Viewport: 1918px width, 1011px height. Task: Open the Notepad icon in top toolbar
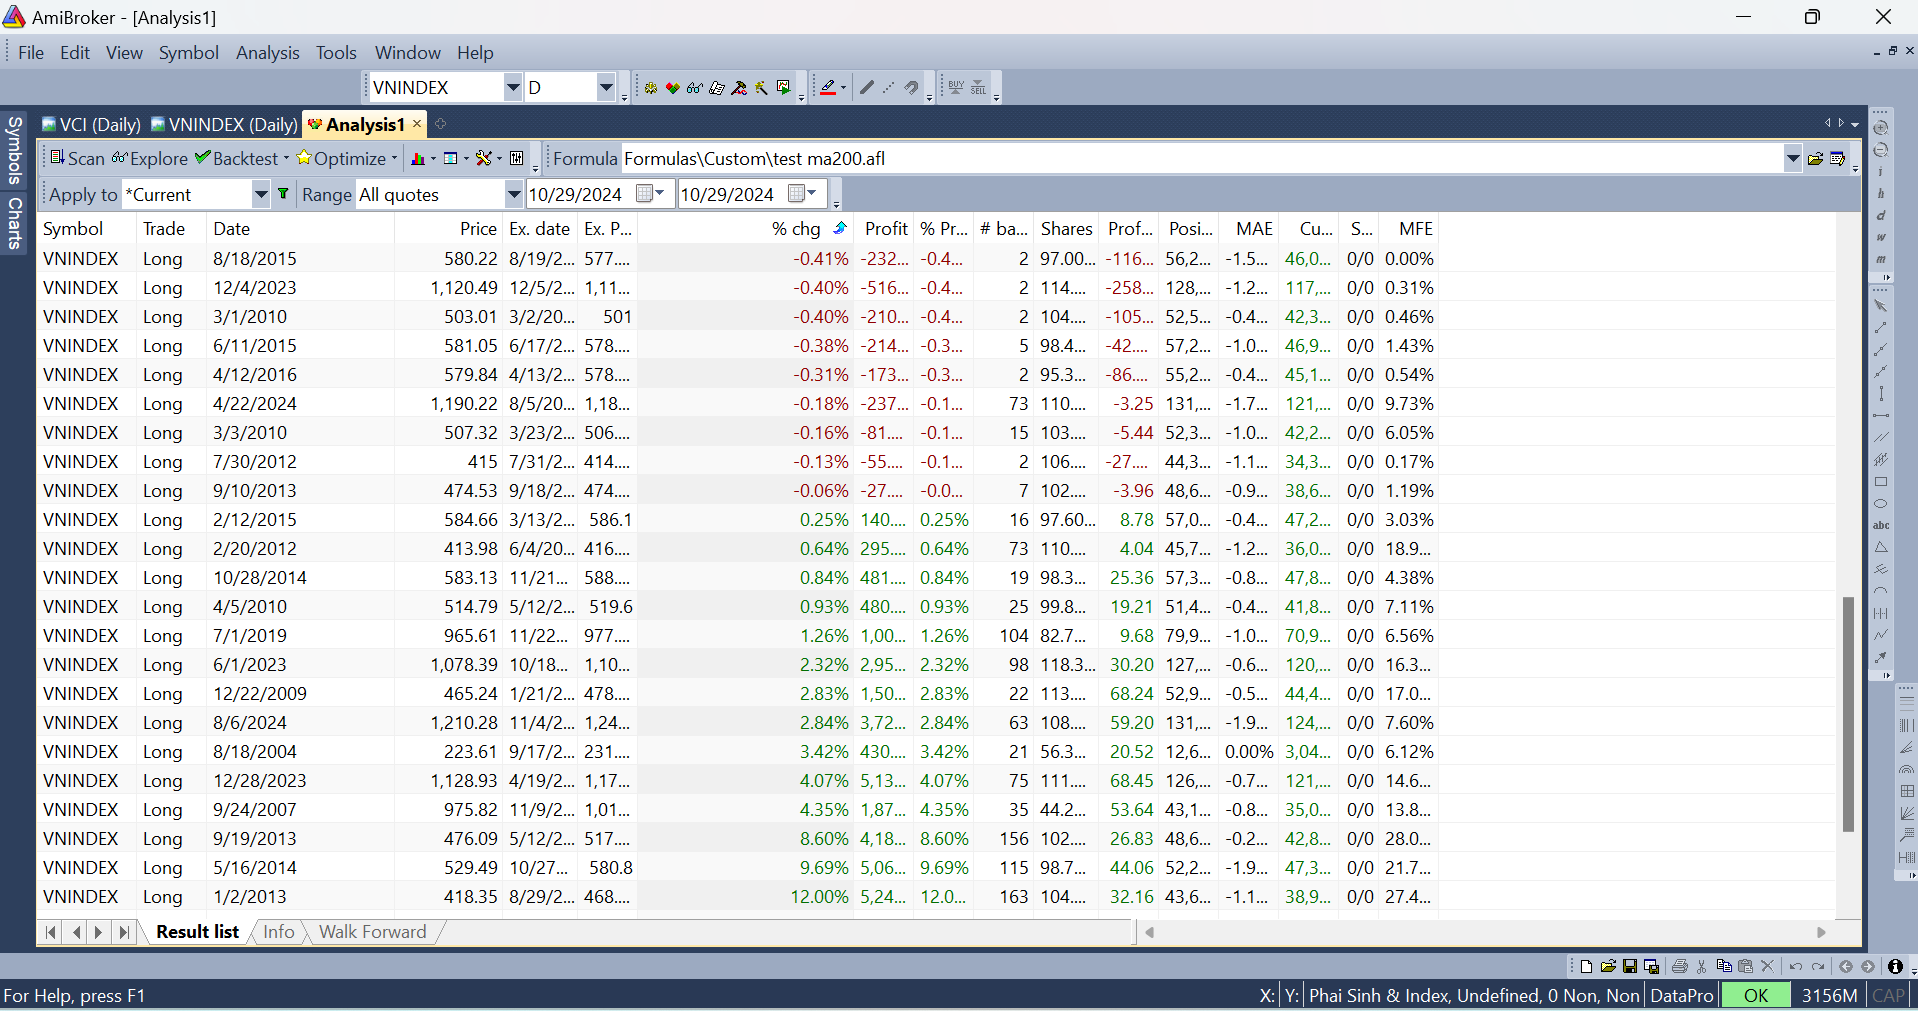pyautogui.click(x=717, y=88)
